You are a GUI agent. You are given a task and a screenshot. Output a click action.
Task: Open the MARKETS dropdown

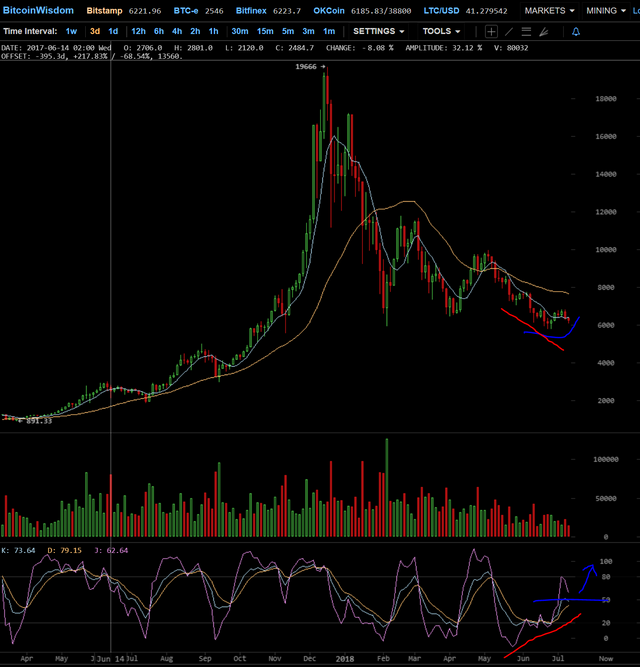(x=549, y=11)
